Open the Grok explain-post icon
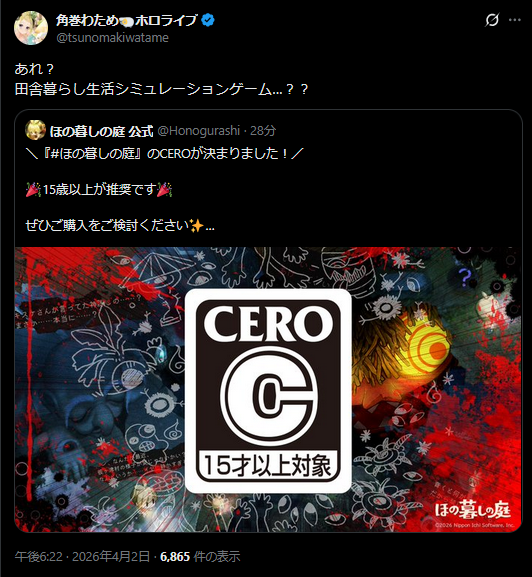The height and width of the screenshot is (577, 532). coord(492,20)
